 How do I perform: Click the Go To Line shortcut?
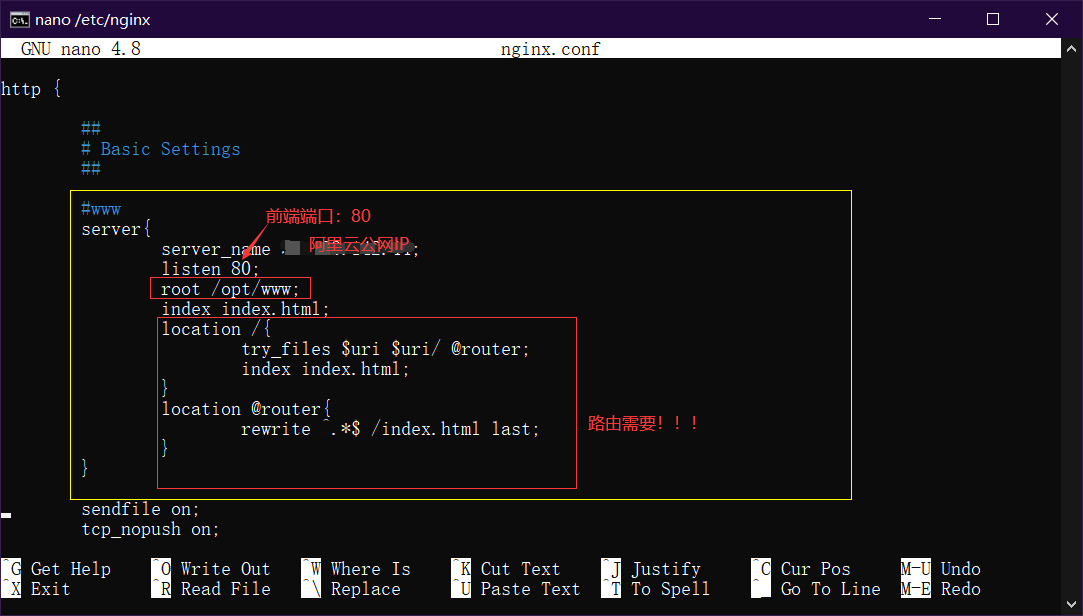point(816,589)
